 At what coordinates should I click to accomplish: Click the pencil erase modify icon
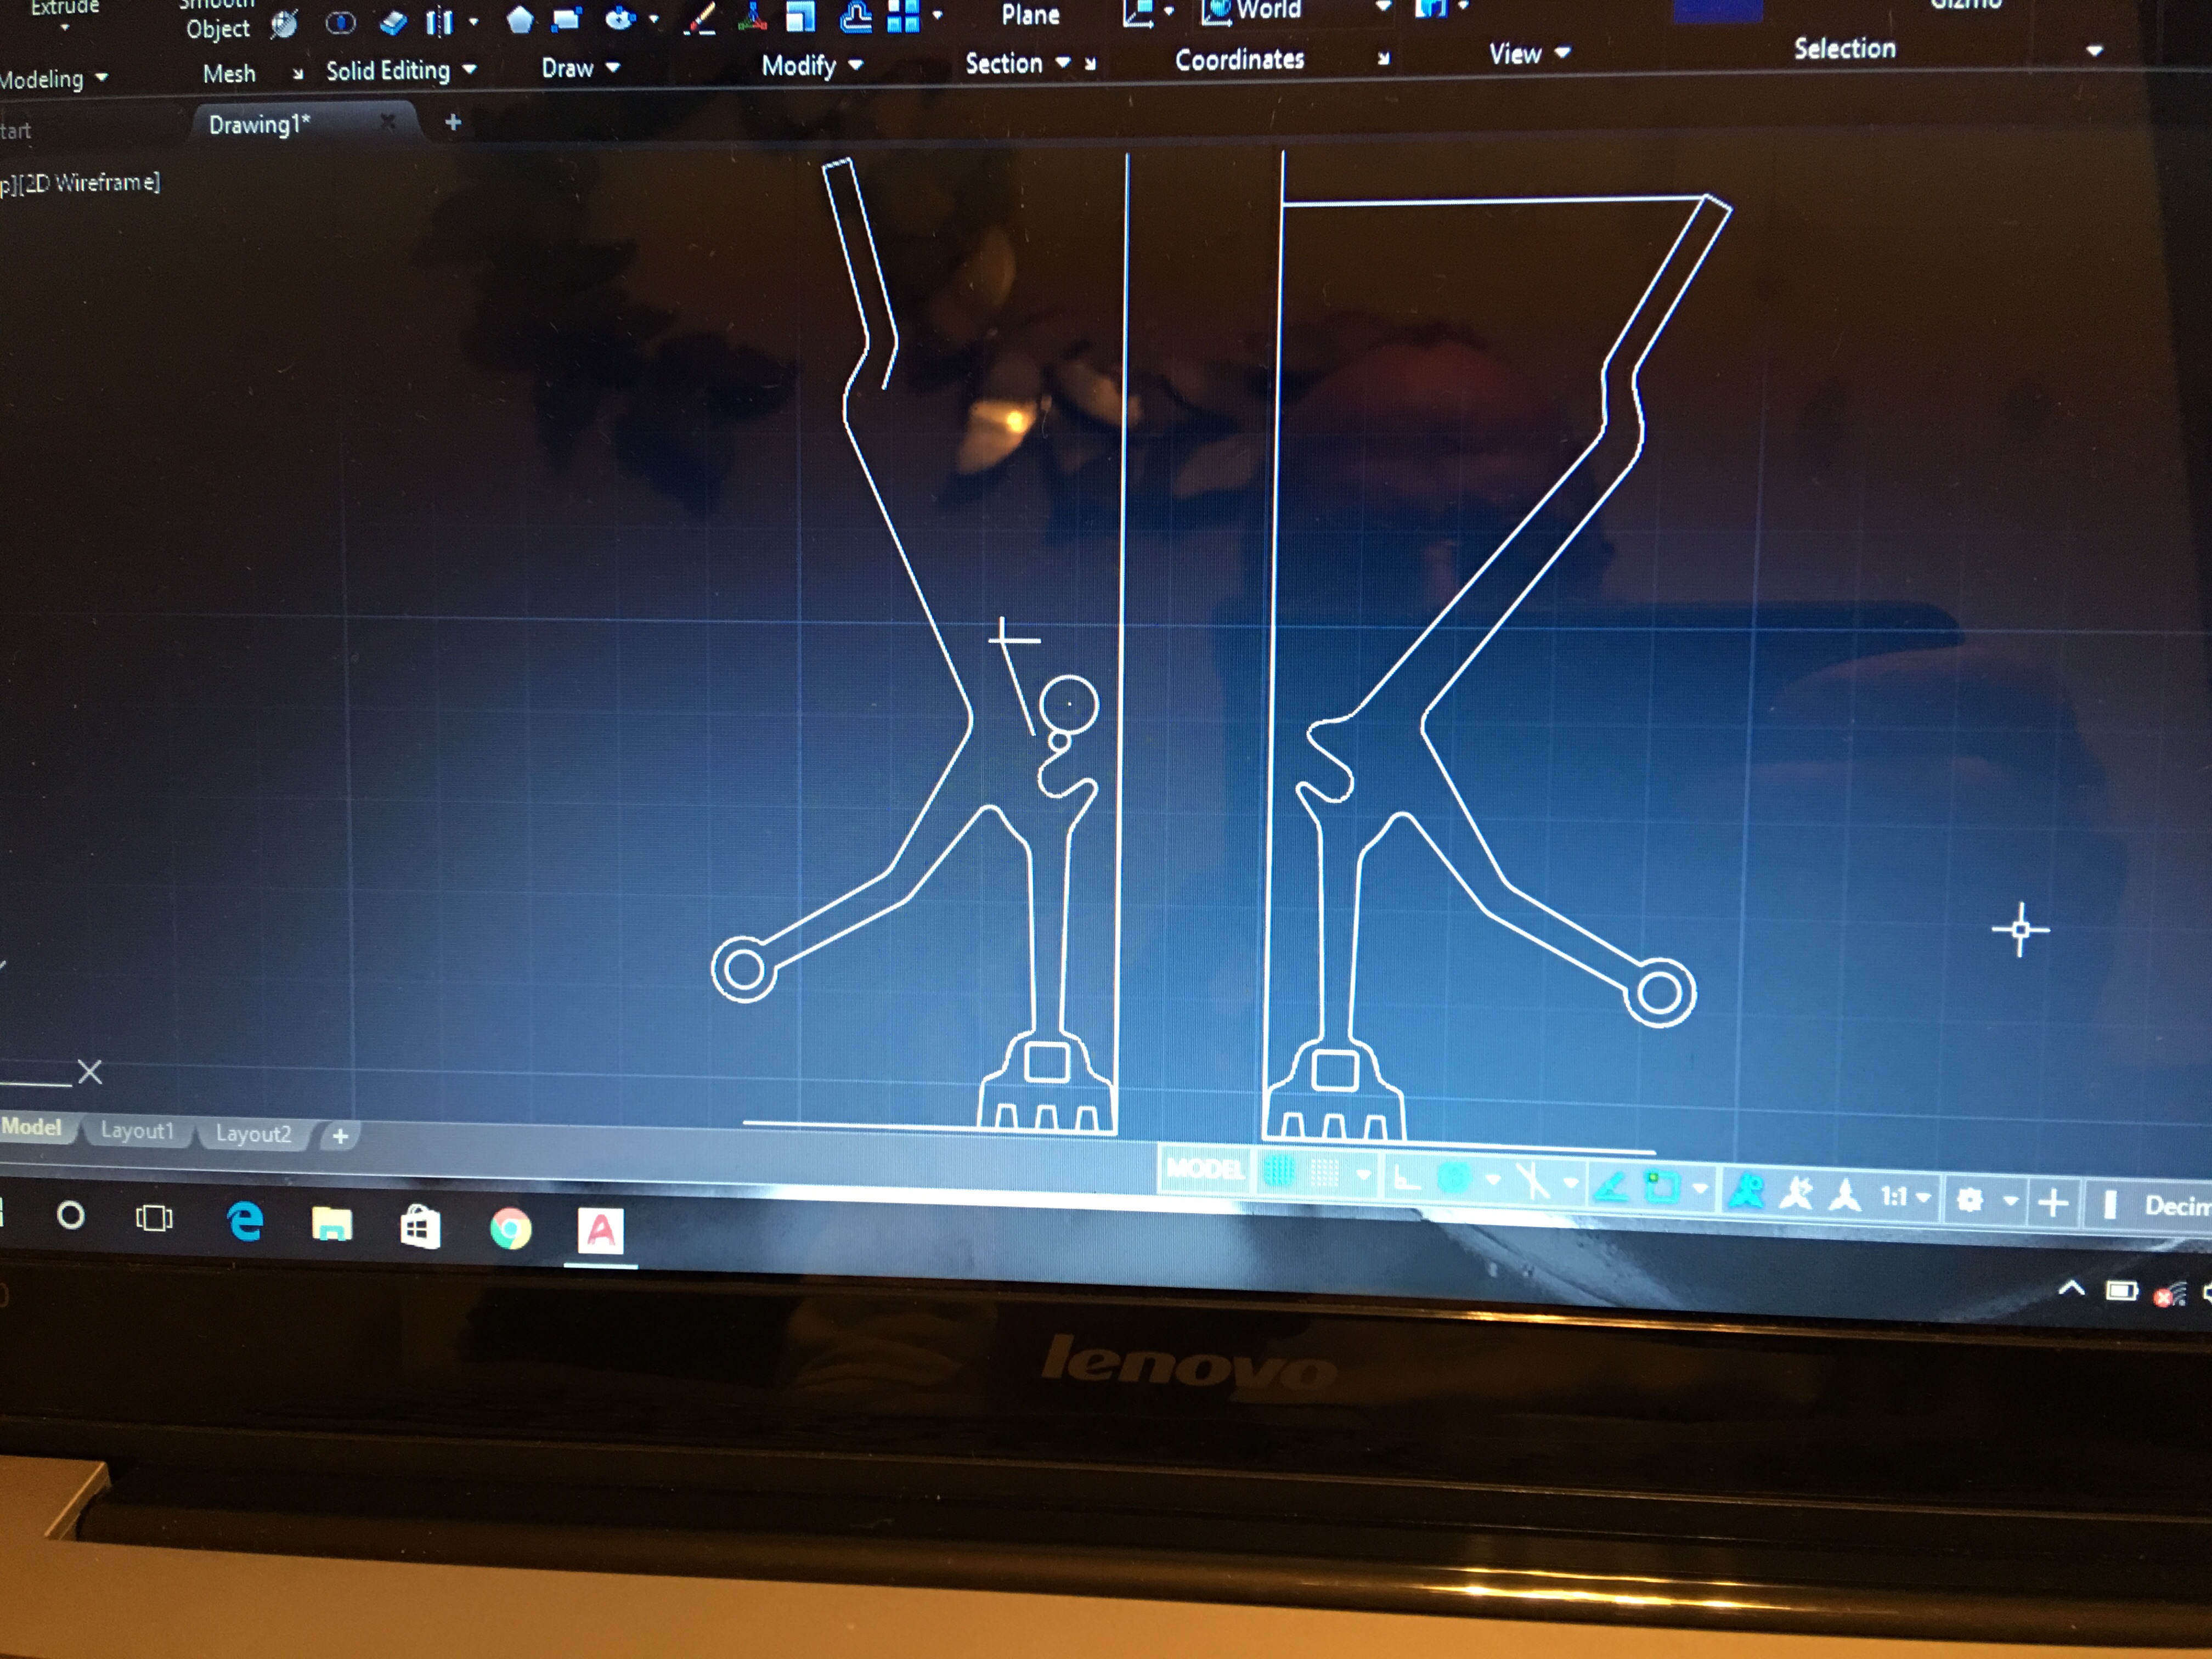[x=701, y=17]
